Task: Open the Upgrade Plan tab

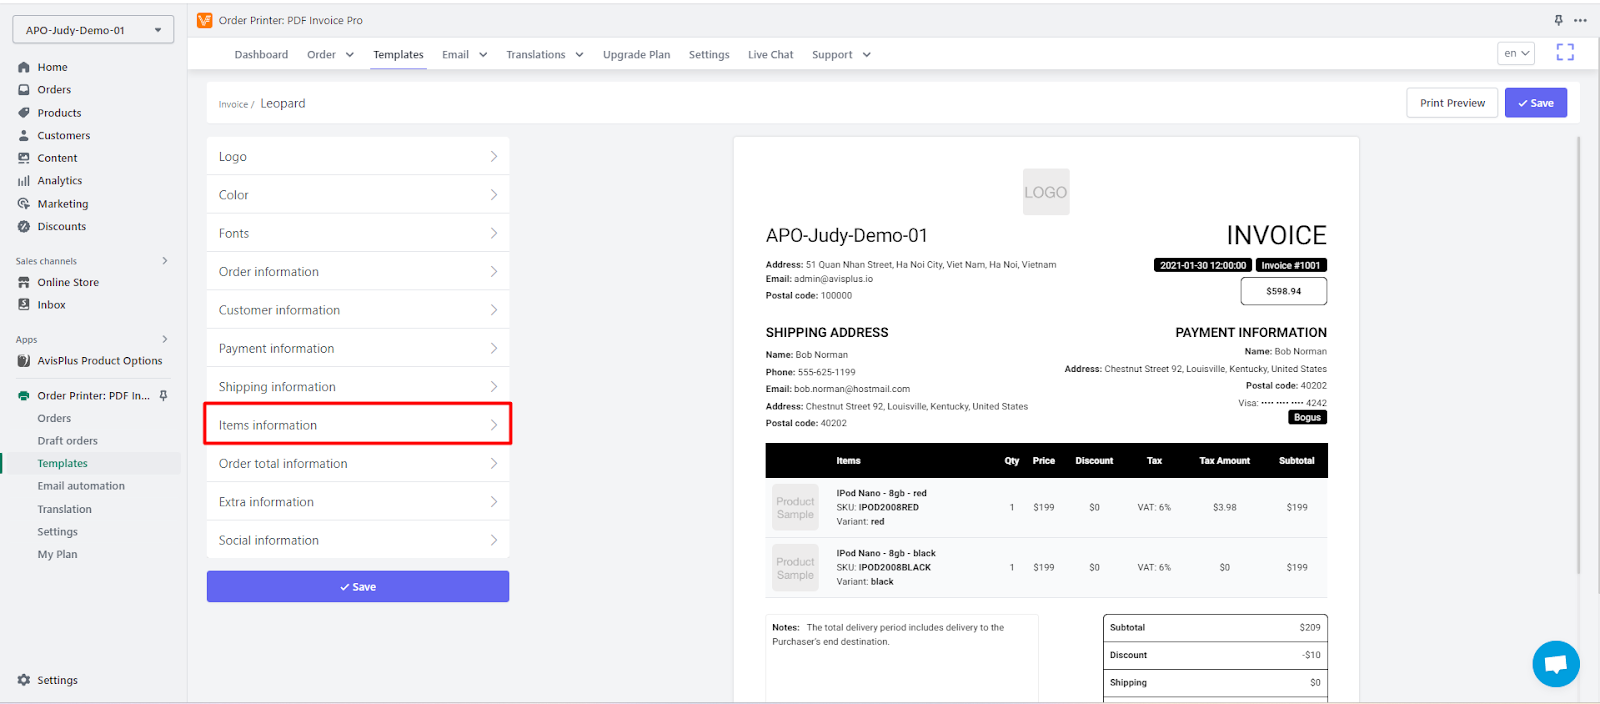Action: coord(636,55)
